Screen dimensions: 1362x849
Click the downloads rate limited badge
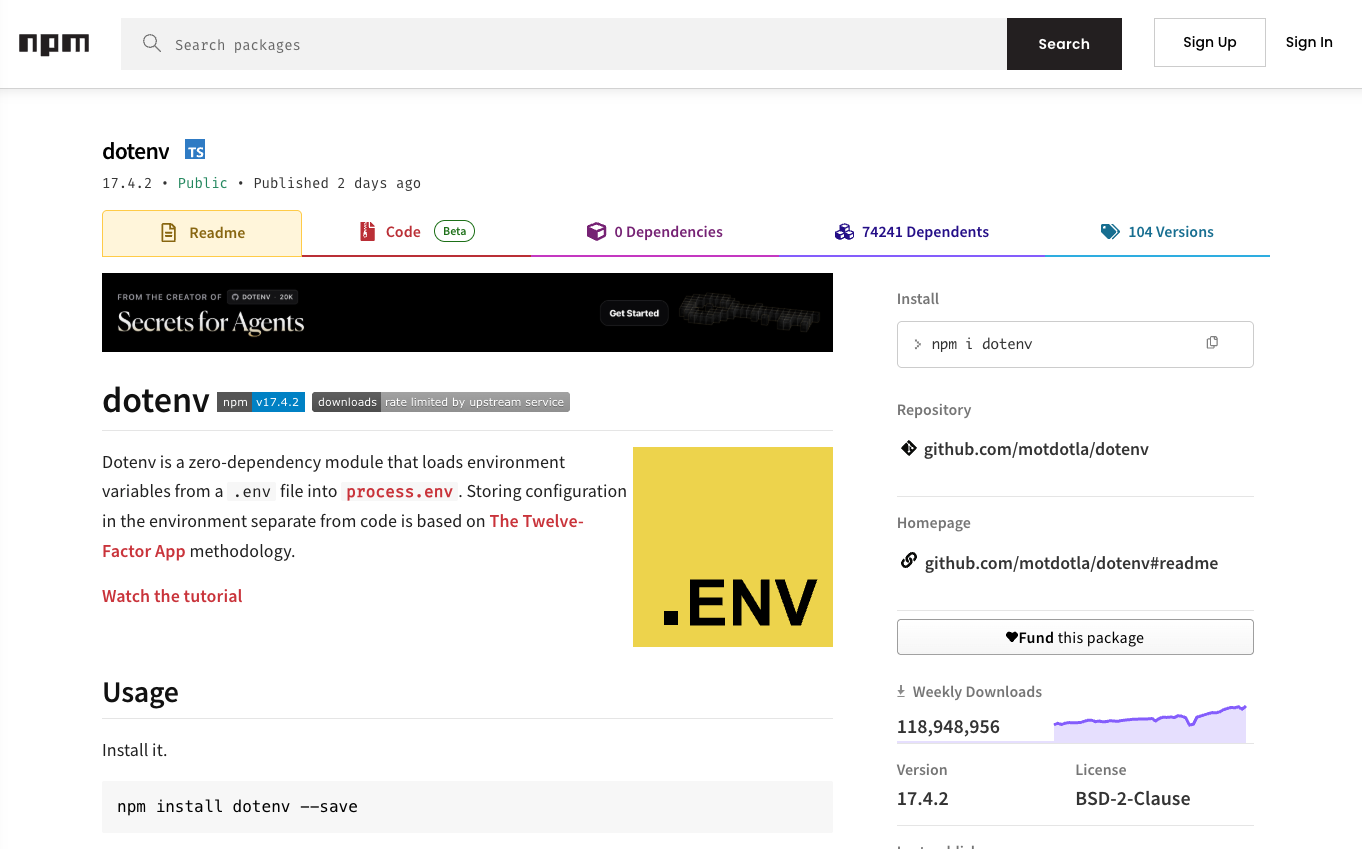pyautogui.click(x=441, y=402)
